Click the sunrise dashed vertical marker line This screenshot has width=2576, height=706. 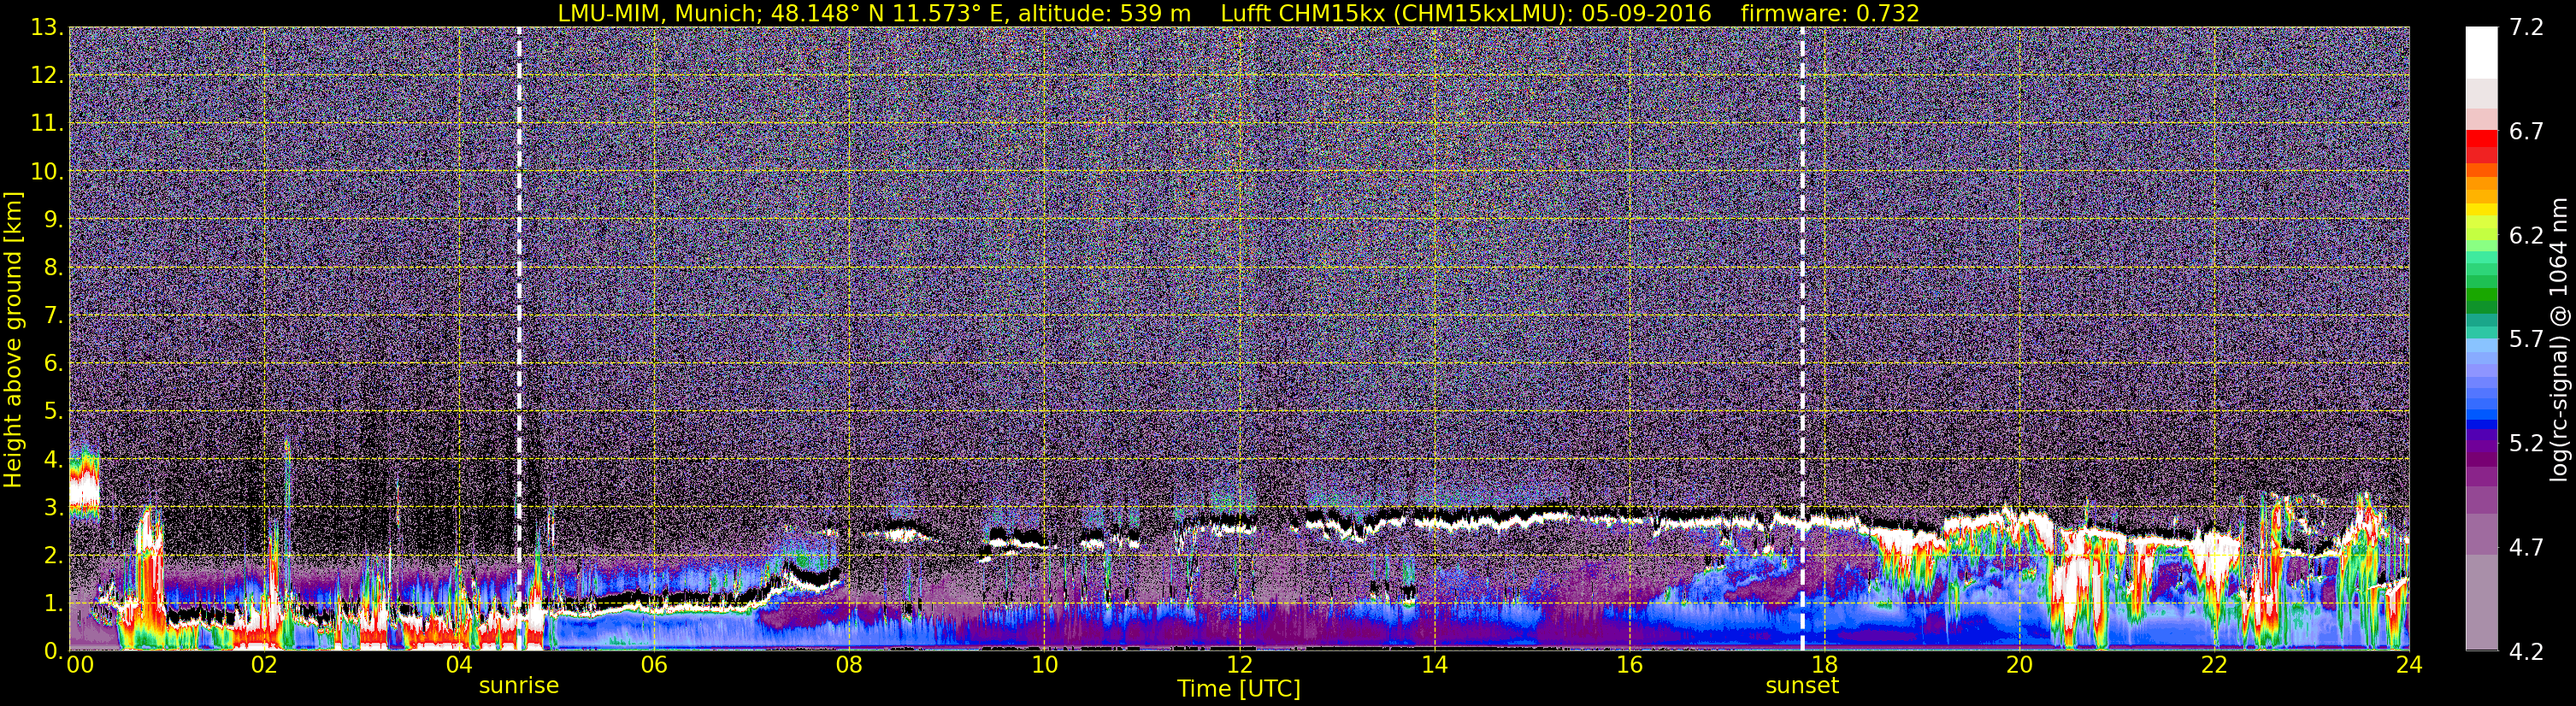click(519, 338)
